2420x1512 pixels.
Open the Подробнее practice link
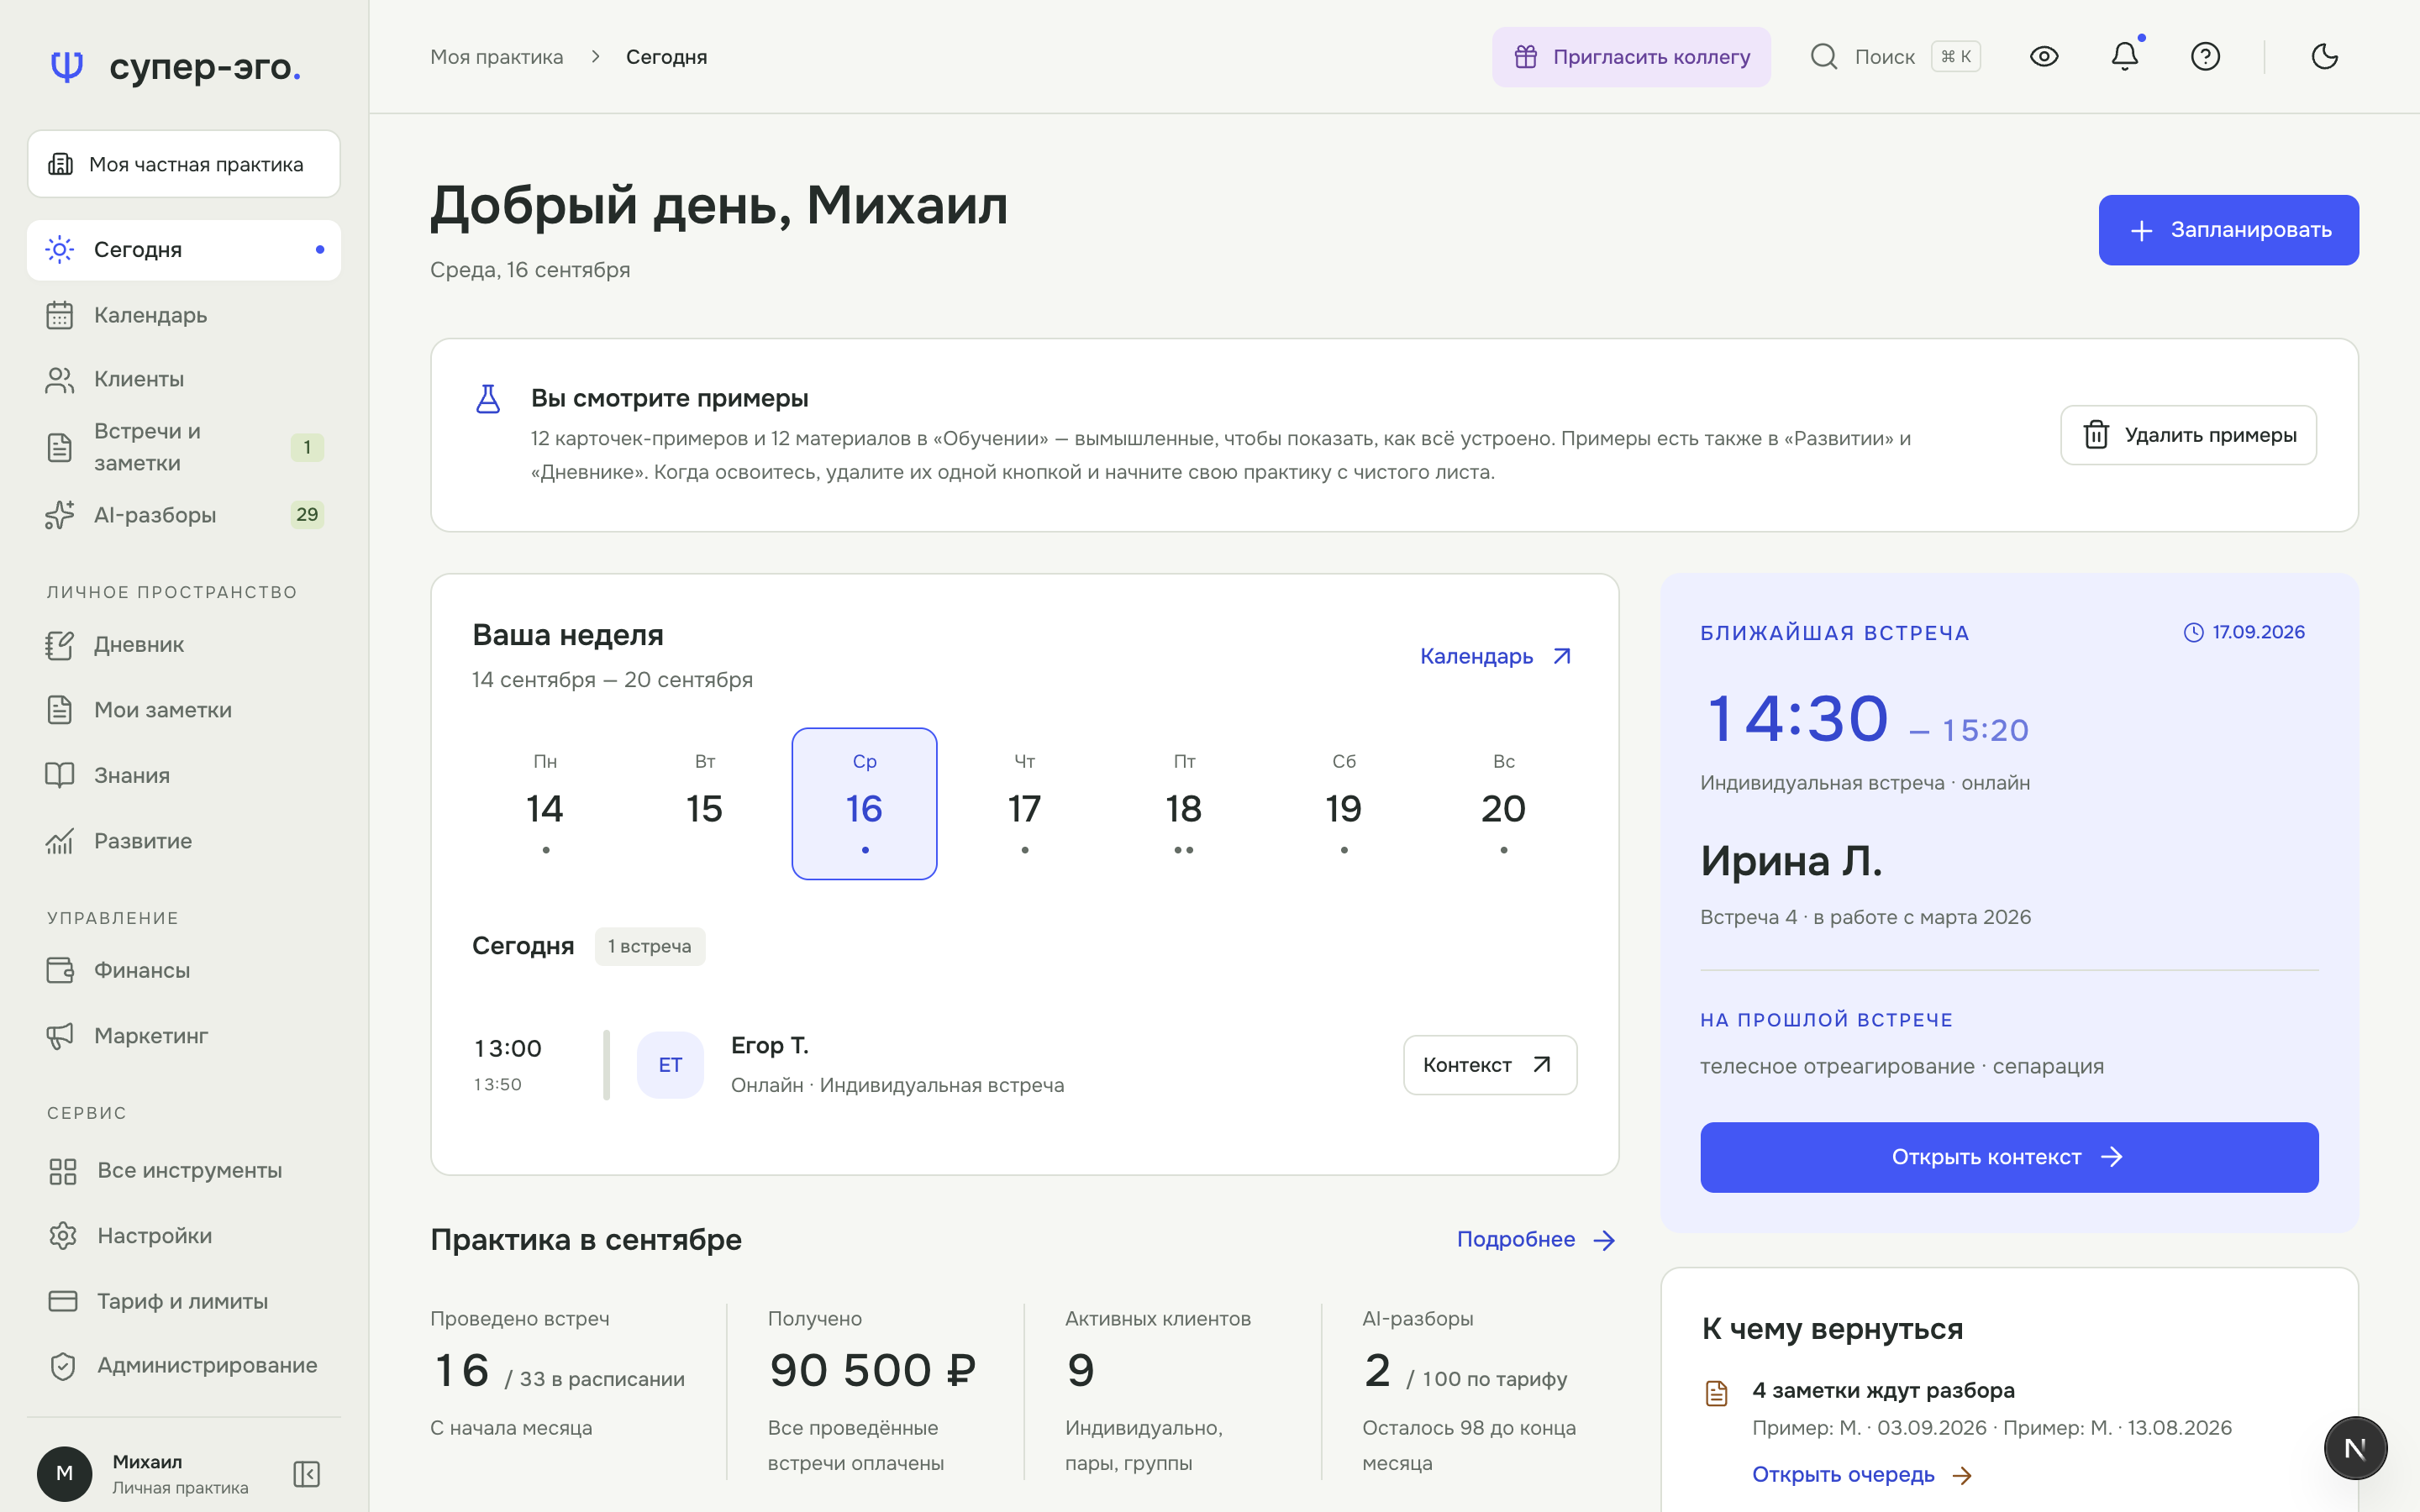click(x=1536, y=1240)
